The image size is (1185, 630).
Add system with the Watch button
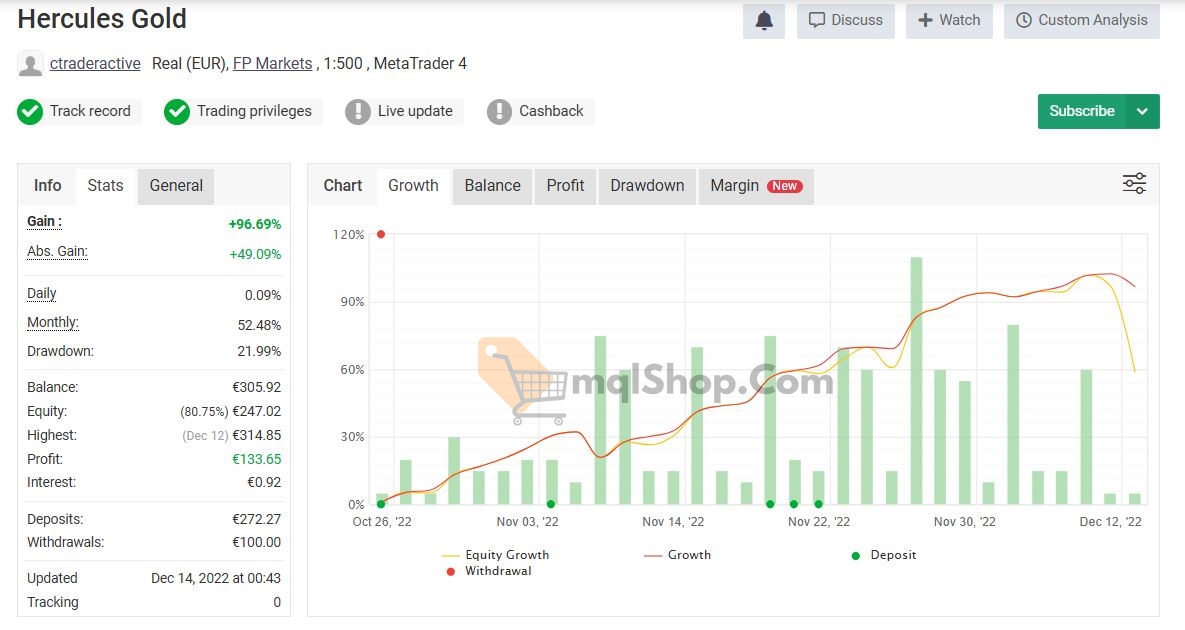point(949,20)
